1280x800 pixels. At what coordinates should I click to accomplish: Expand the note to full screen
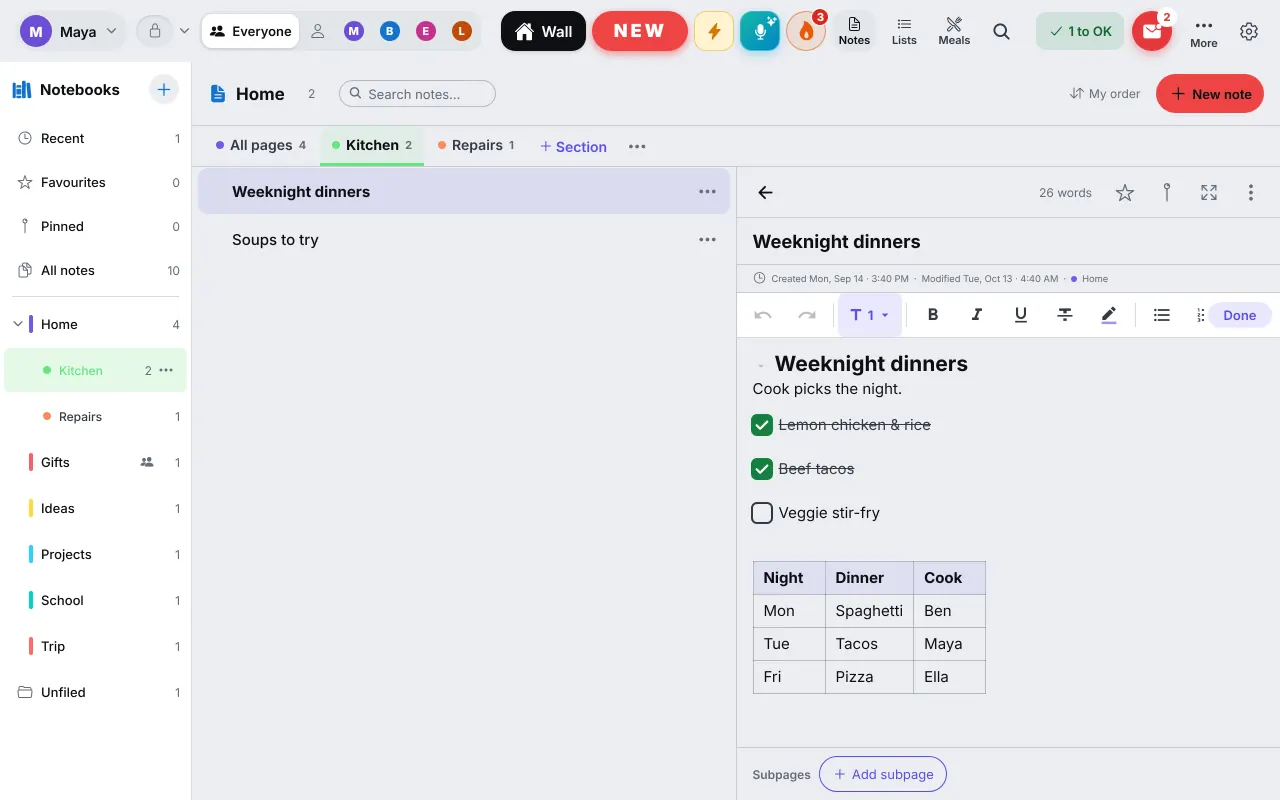pos(1209,193)
